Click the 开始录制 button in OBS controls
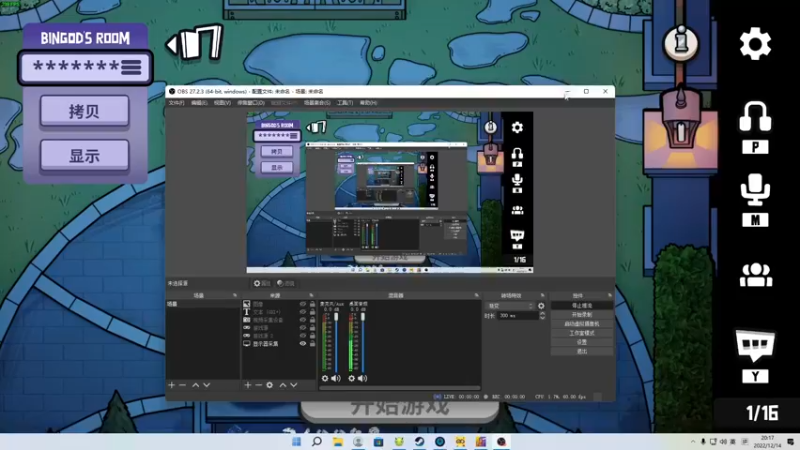Screen dimensions: 800x450 (x=582, y=315)
